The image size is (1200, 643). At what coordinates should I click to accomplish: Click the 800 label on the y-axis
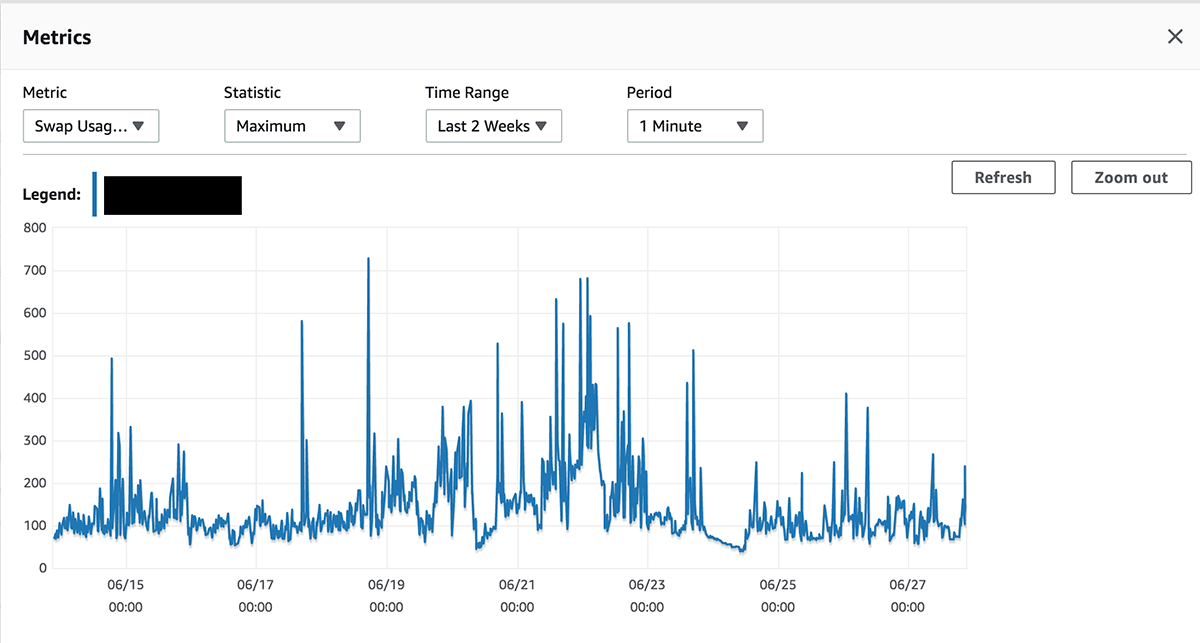[x=35, y=228]
